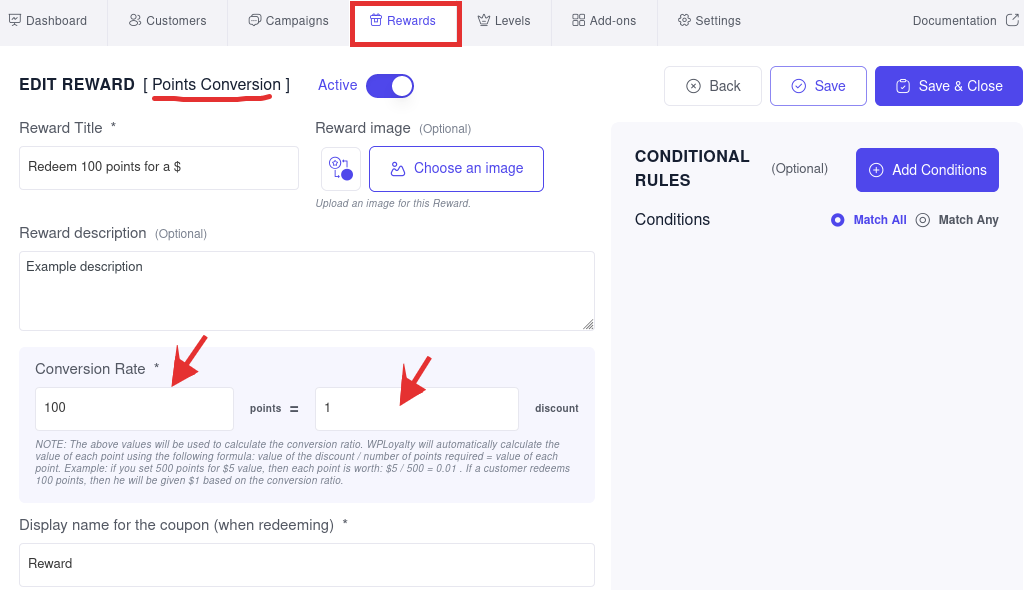Screen dimensions: 1024x590
Task: Click the reward image preview thumbnail
Action: (x=341, y=169)
